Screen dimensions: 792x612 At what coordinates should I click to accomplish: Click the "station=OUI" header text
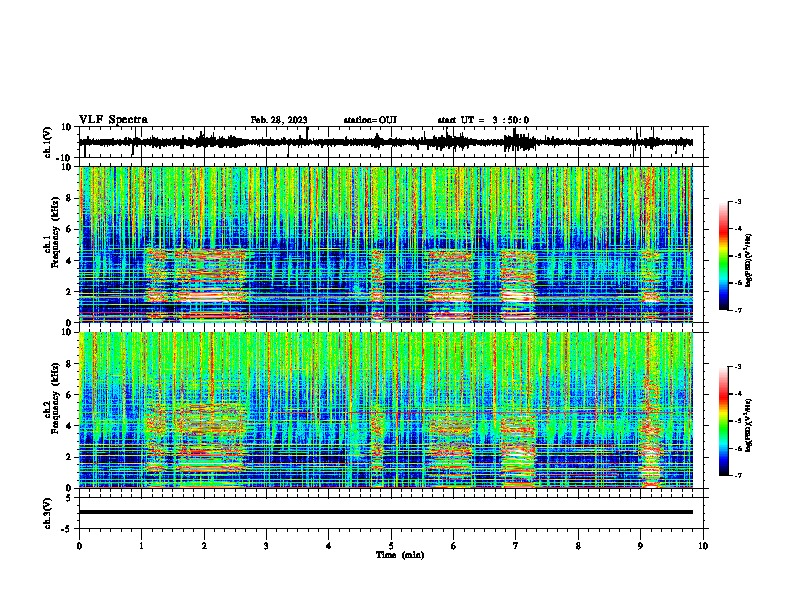370,120
